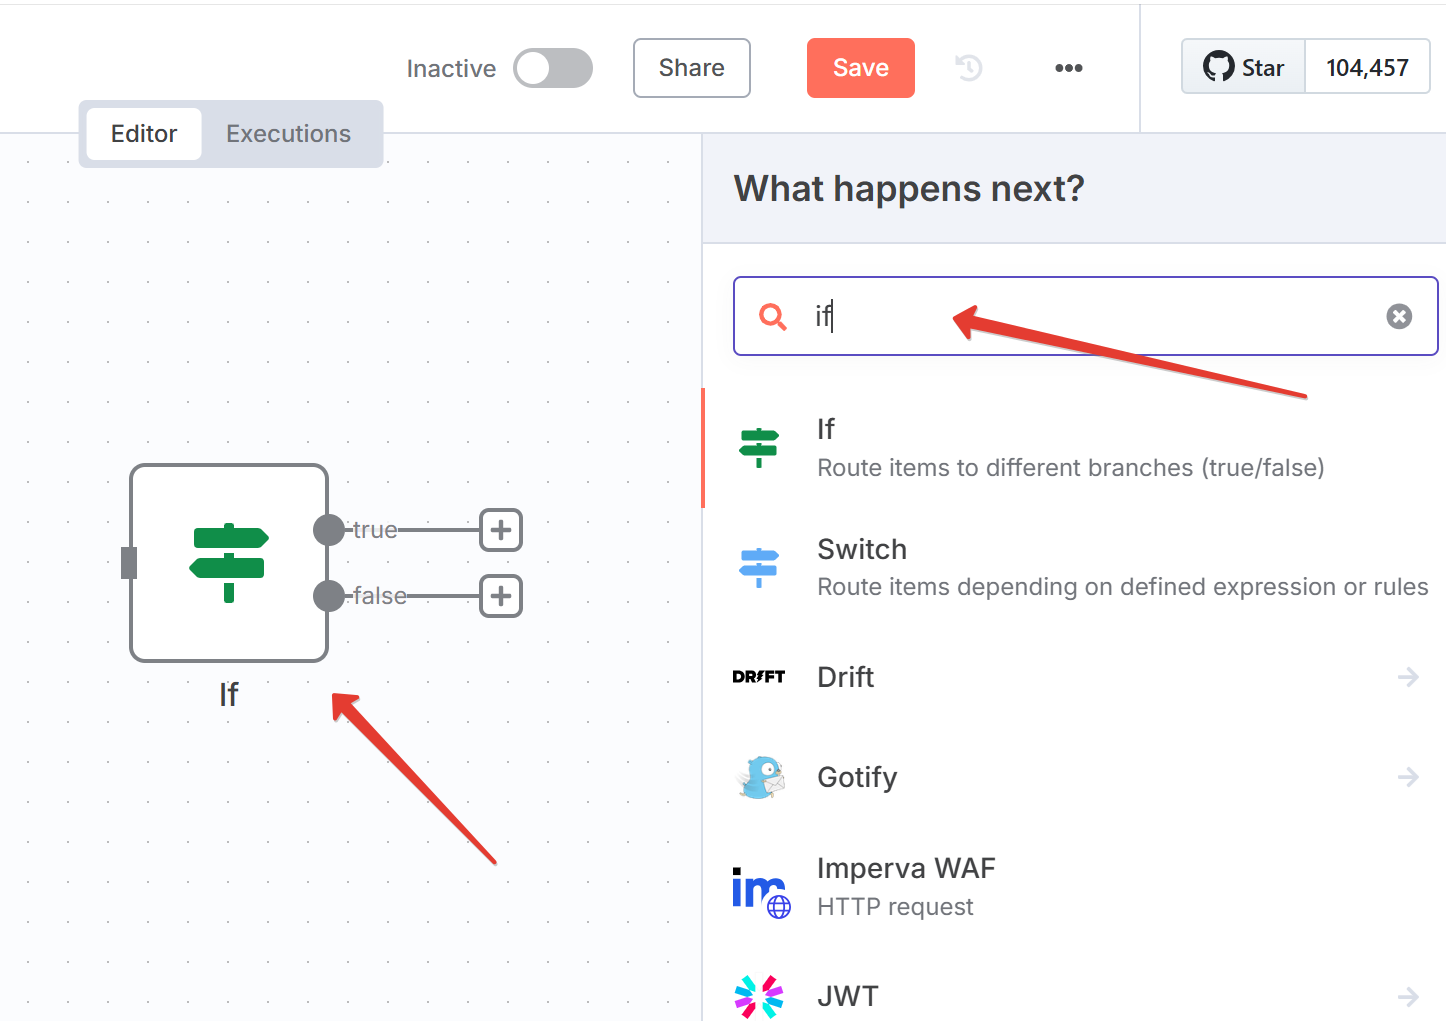1446x1021 pixels.
Task: Switch to the Editor tab
Action: coord(144,134)
